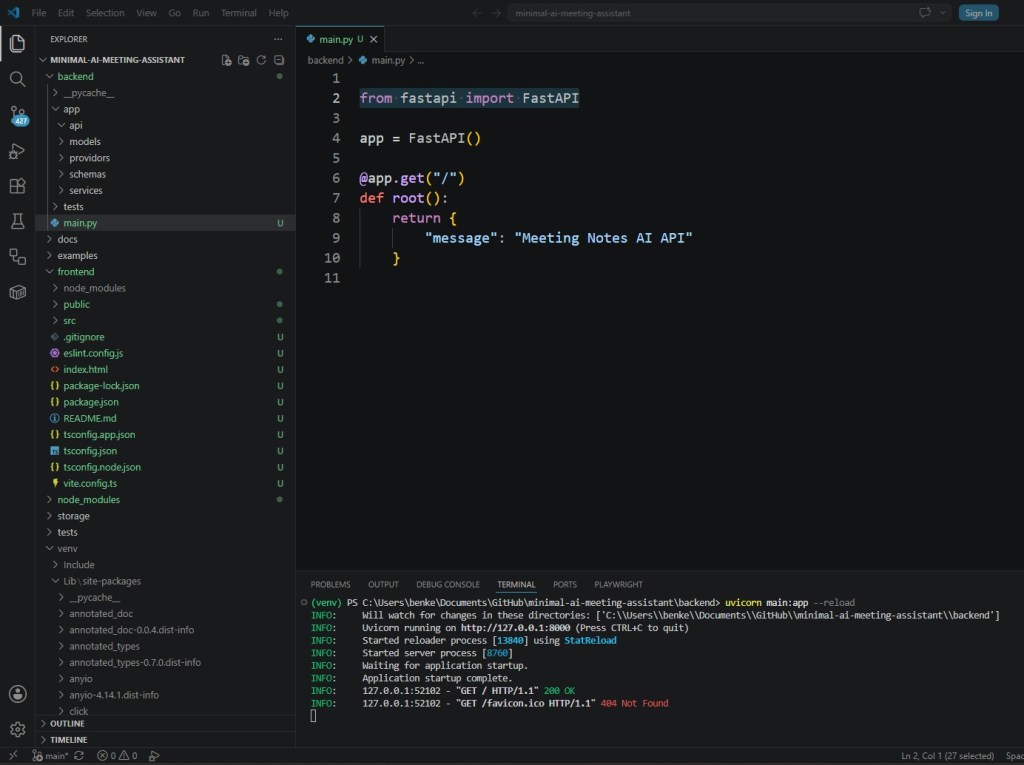1024x765 pixels.
Task: Open dropdown arrow next to chat icon
Action: pos(943,13)
